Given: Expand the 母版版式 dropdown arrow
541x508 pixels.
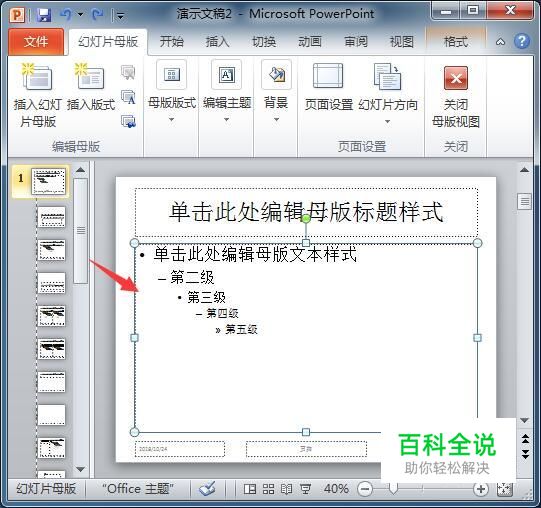Looking at the screenshot, I should click(171, 119).
